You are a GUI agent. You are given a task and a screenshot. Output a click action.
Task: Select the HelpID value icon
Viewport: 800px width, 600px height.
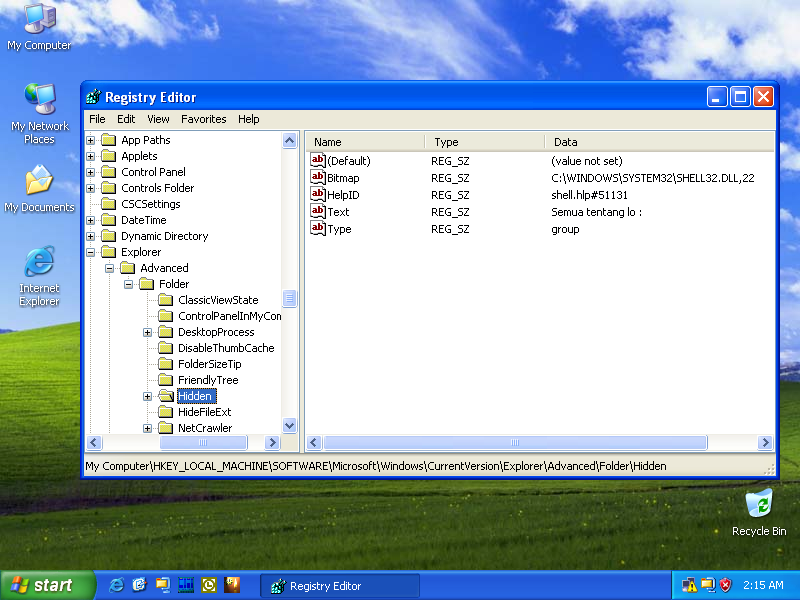[318, 195]
